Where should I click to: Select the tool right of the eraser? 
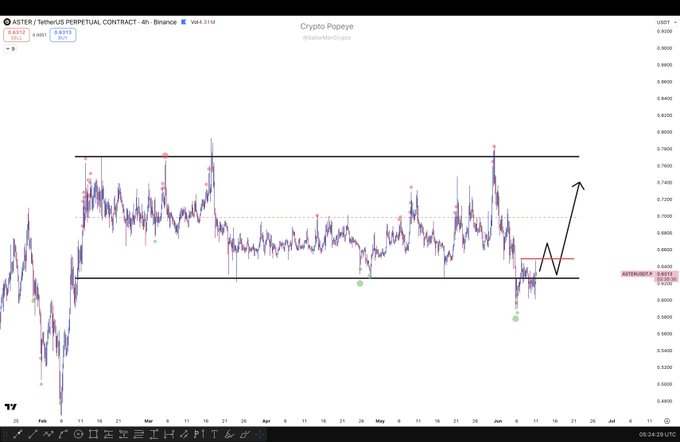pos(245,434)
